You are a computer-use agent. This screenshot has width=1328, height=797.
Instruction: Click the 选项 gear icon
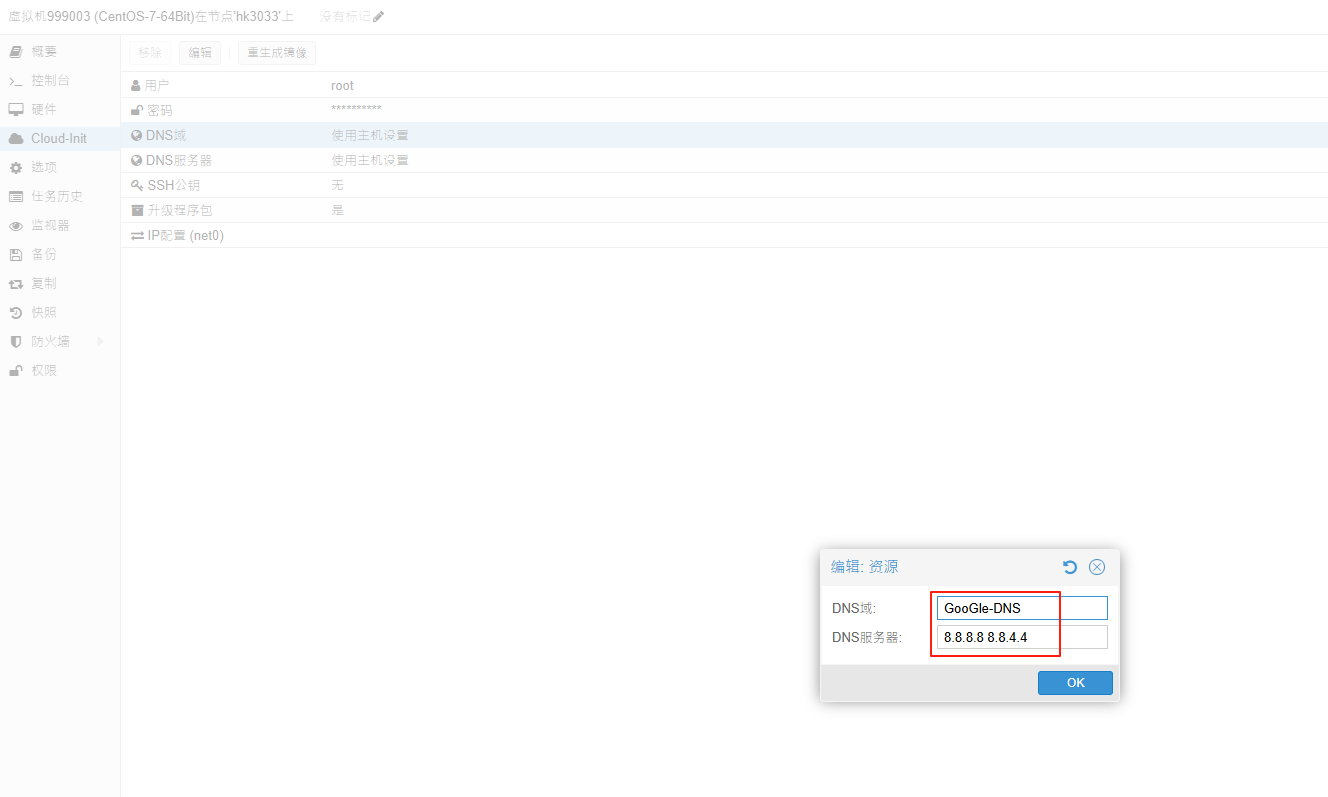[16, 168]
